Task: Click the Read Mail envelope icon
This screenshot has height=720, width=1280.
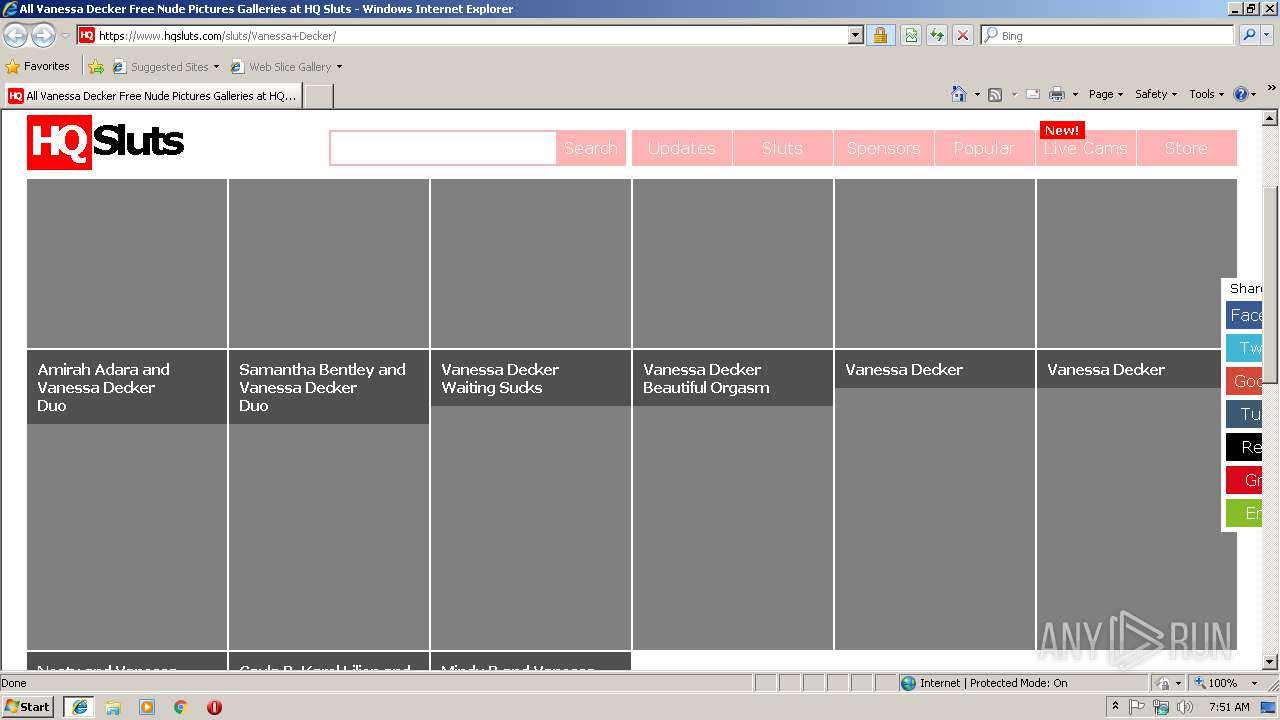Action: coord(1033,94)
